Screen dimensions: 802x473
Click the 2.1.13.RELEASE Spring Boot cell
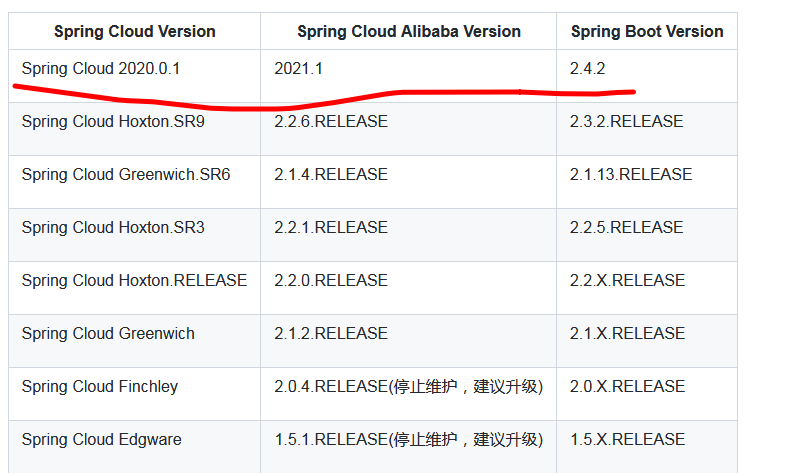pyautogui.click(x=630, y=175)
